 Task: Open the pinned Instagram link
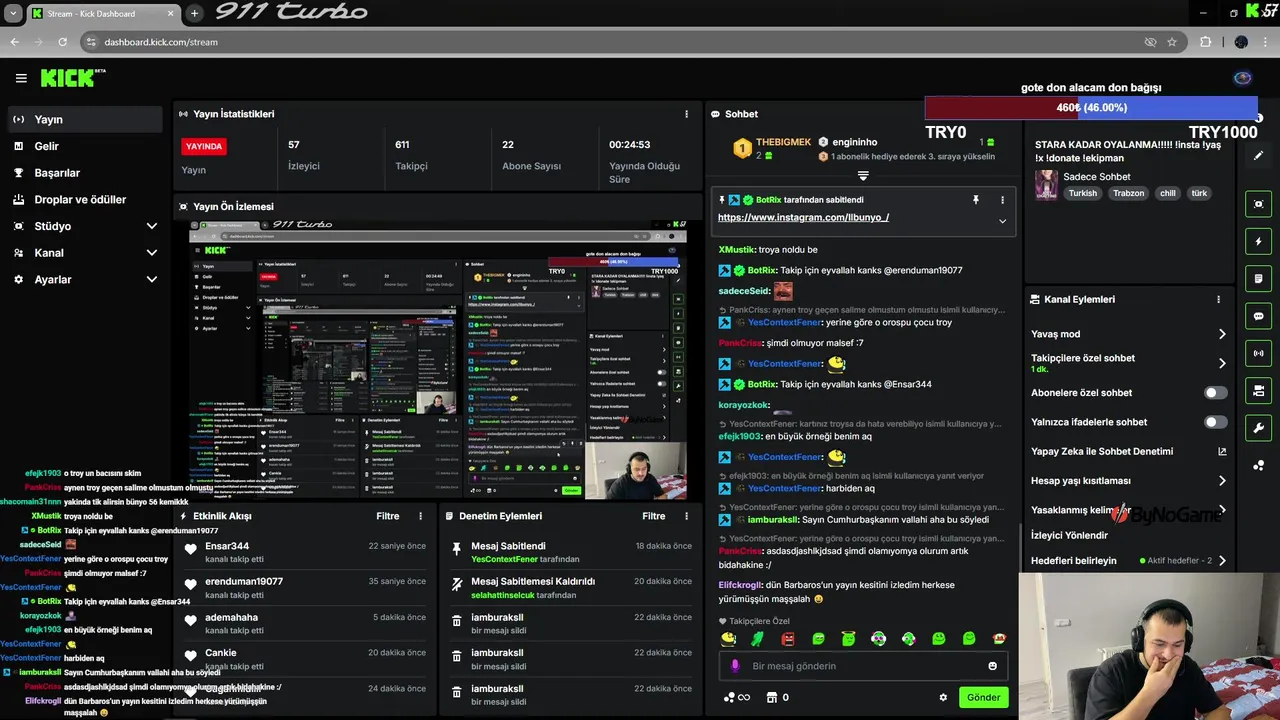803,217
